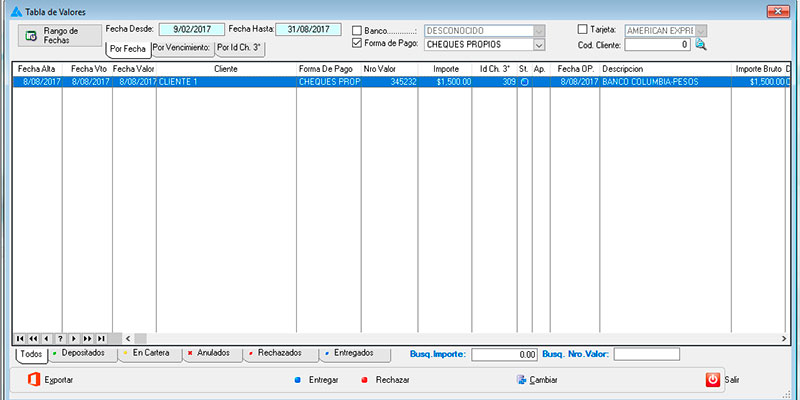Open the Fecha Desde date picker

point(191,29)
